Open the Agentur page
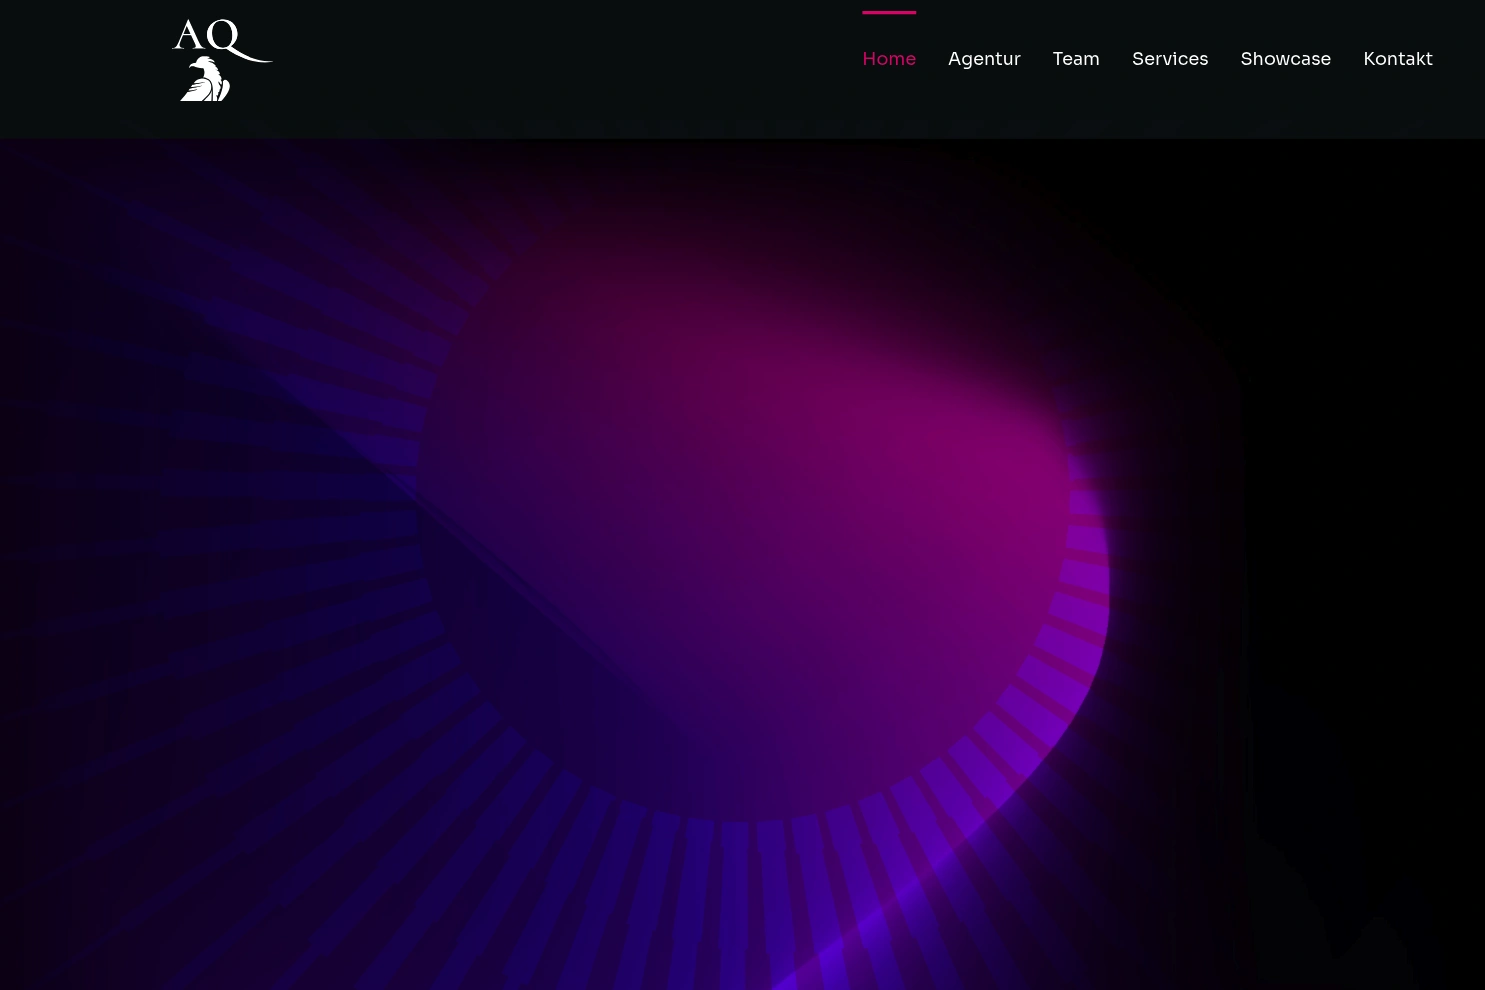1485x990 pixels. pyautogui.click(x=983, y=59)
